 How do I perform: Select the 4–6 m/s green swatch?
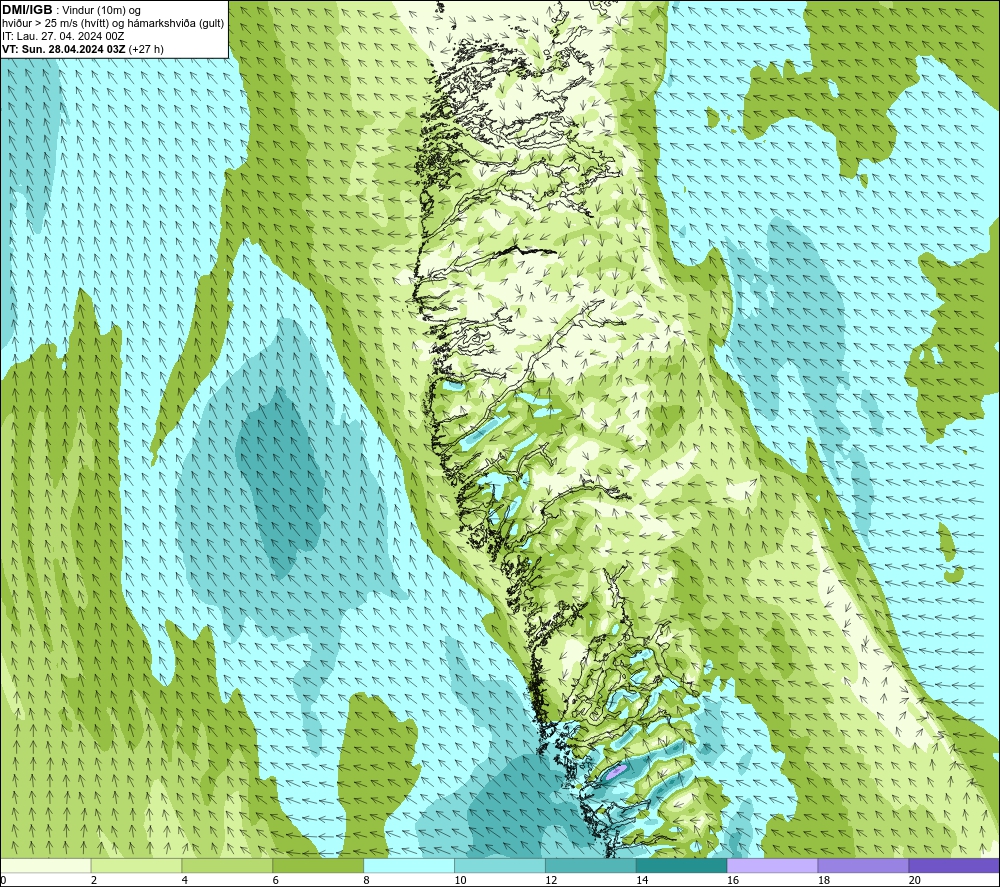click(x=227, y=866)
